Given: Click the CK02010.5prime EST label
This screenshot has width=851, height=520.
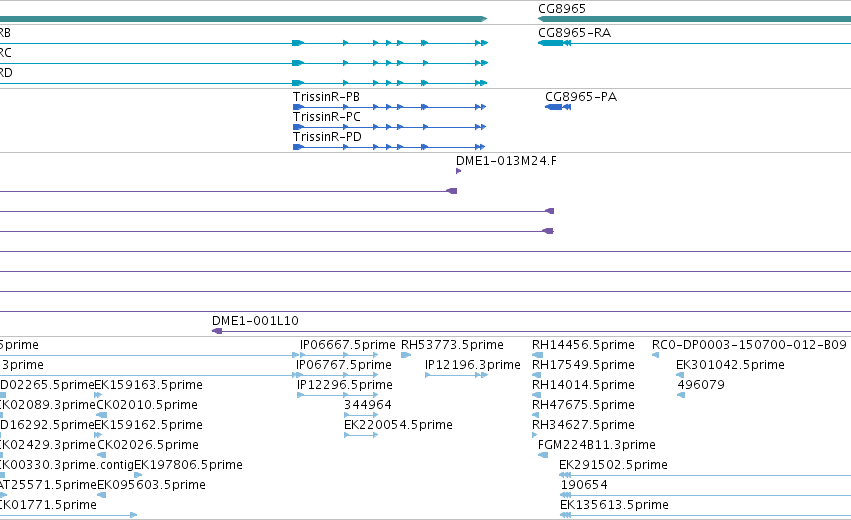Looking at the screenshot, I should coord(147,405).
